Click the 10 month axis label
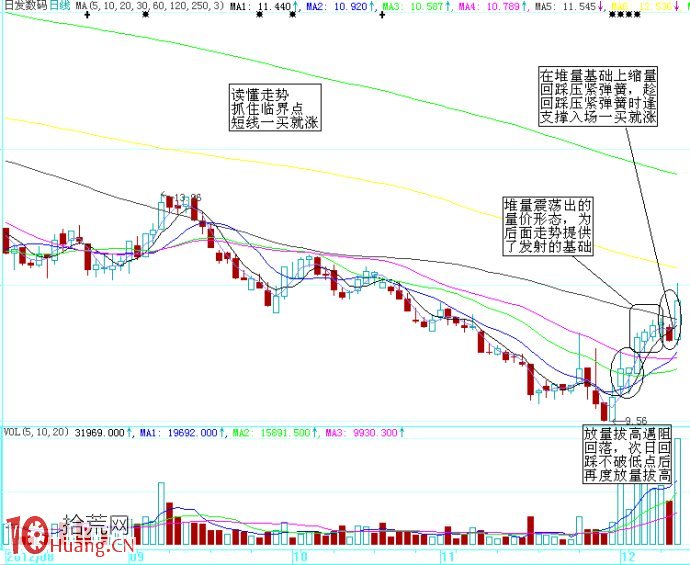690x565 pixels. 300,556
